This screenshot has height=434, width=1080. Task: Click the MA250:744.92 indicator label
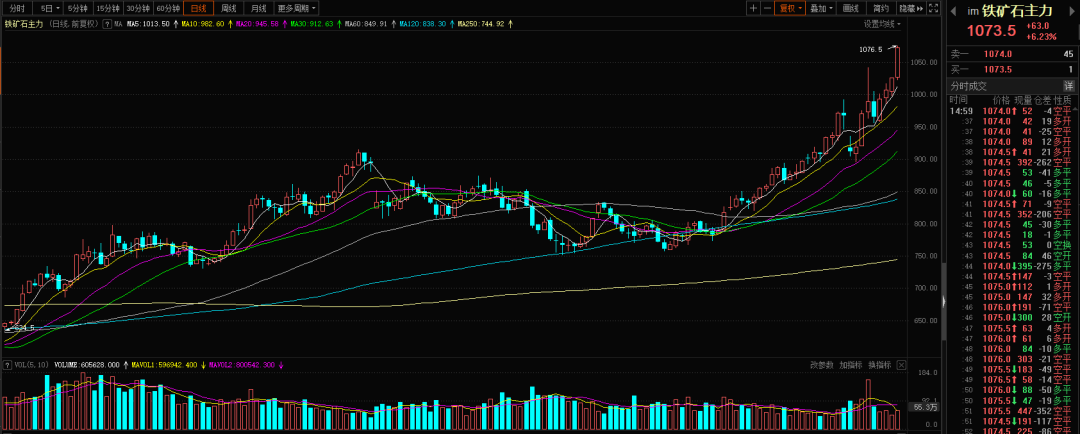pos(480,24)
